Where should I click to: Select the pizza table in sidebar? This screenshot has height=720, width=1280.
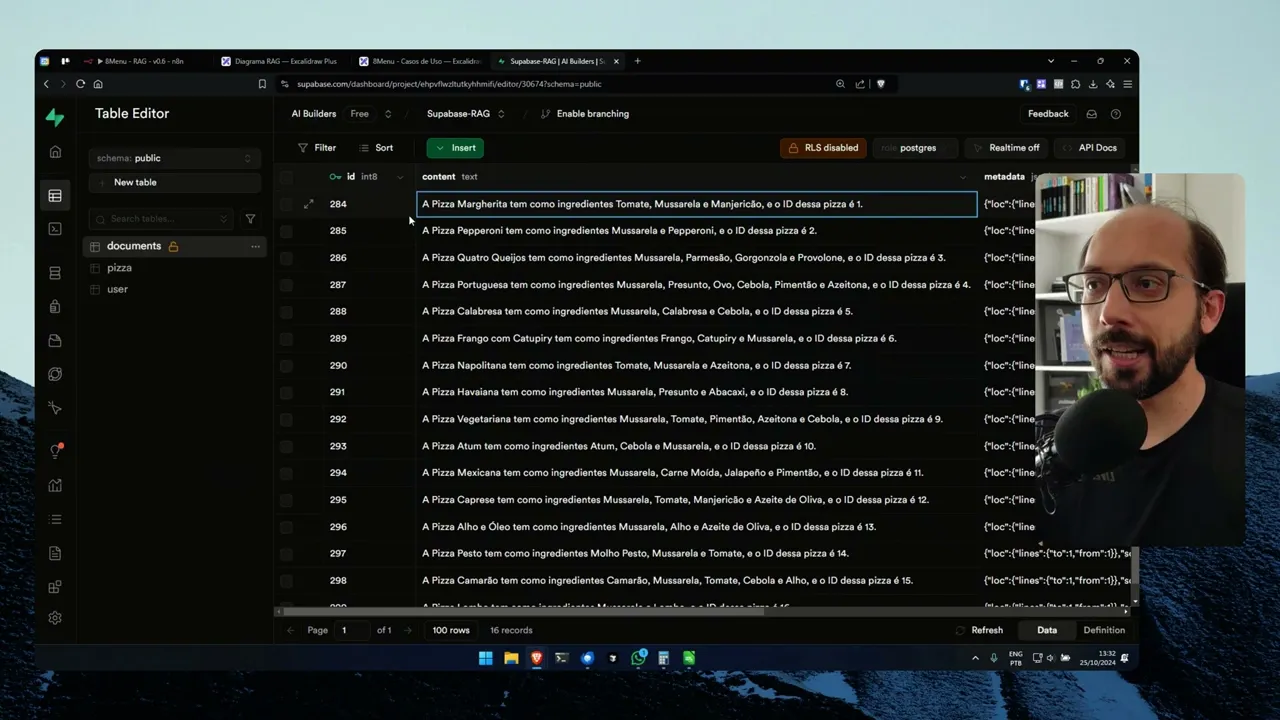pos(119,268)
